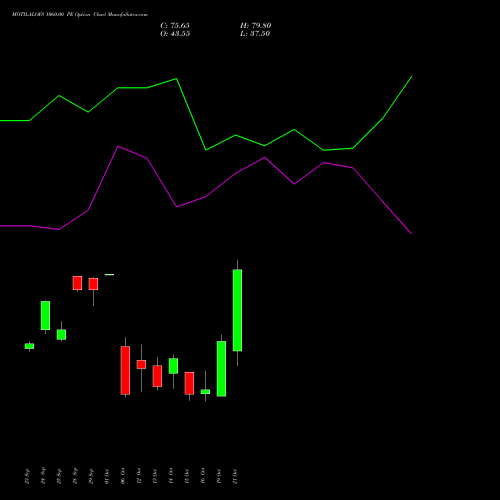
Task: Select the green 24 Sep candle
Action: (45, 315)
